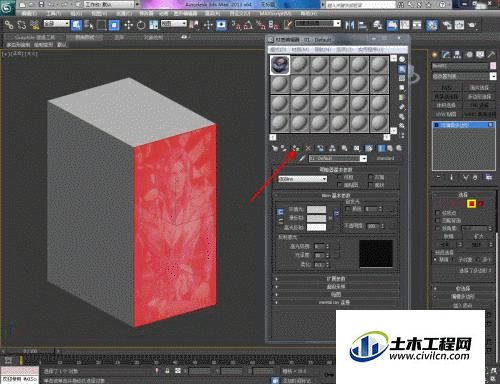Open Material (材质) menu in editor
Viewport: 500px width, 384px height.
coord(300,49)
